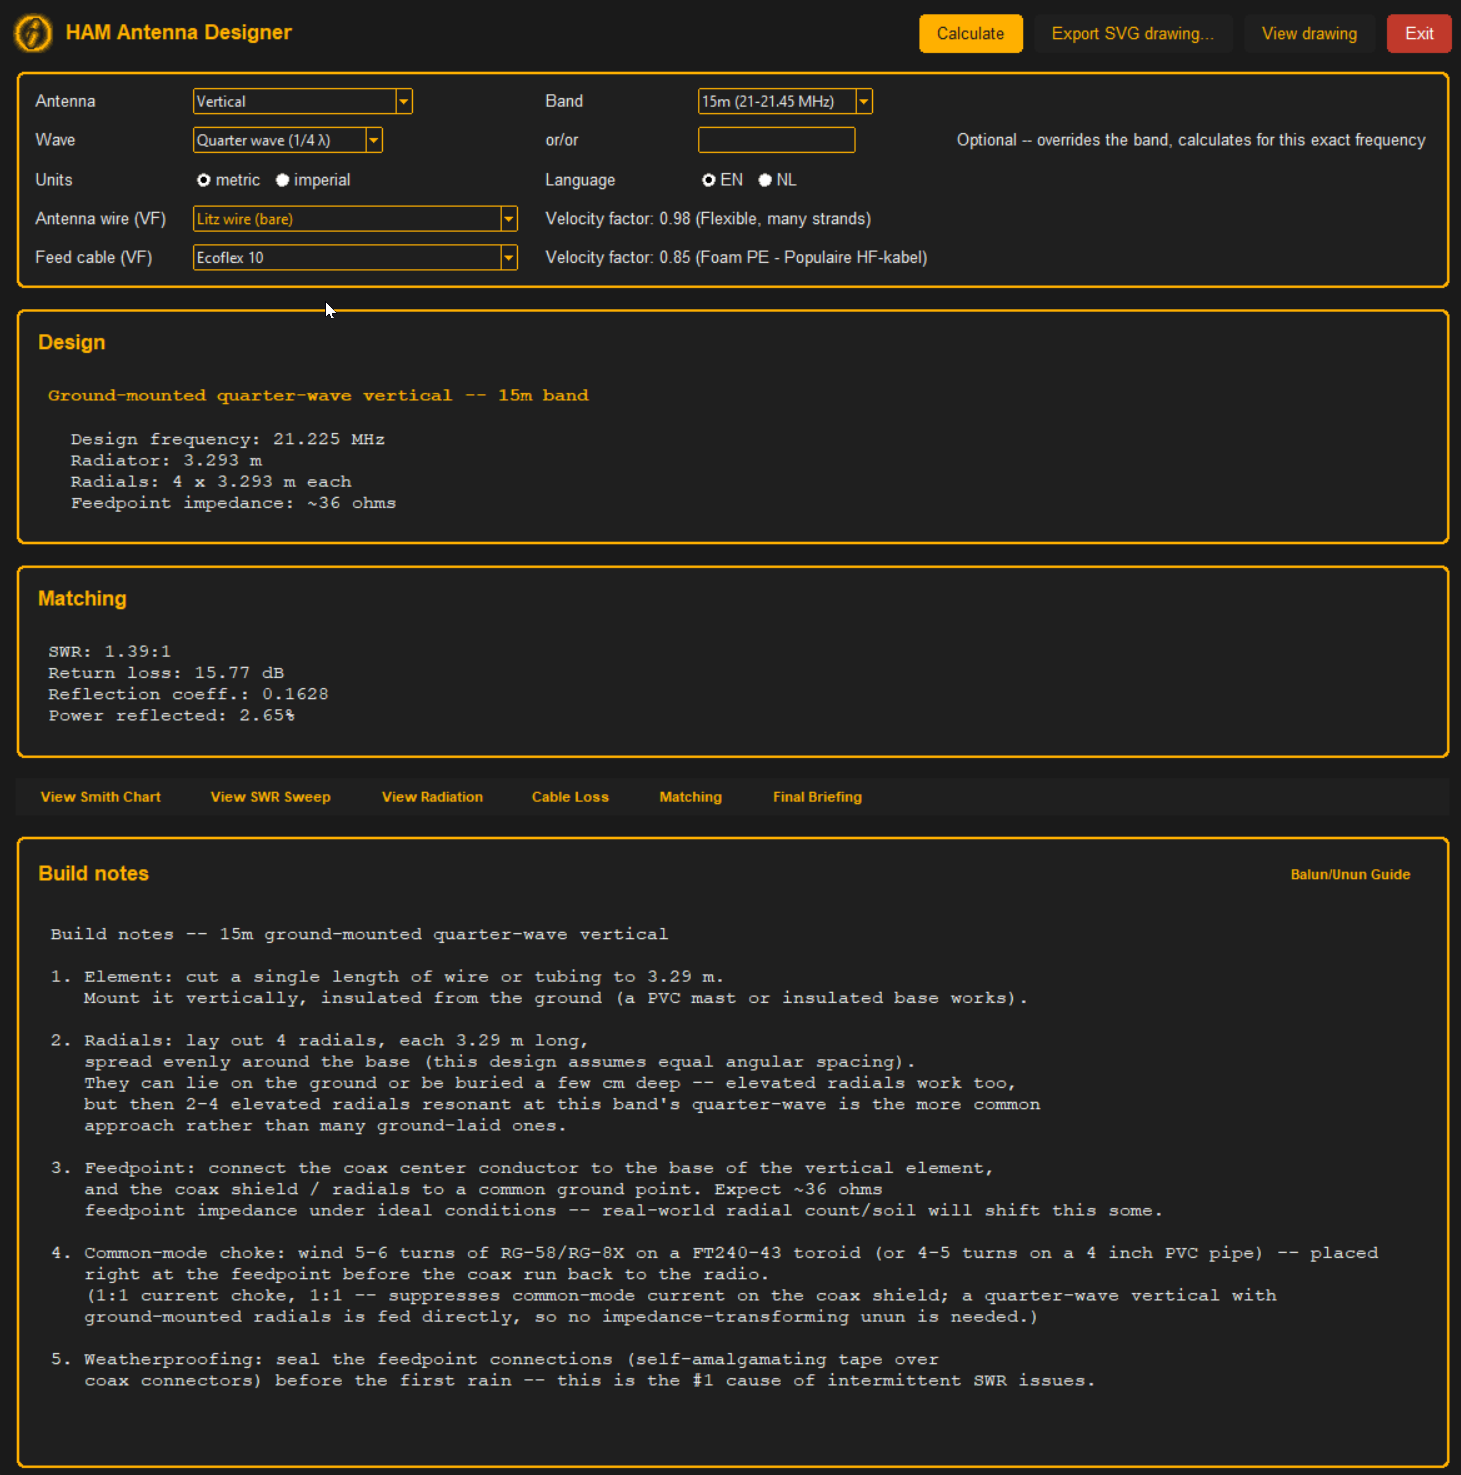Click Export SVG drawing button

tap(1132, 33)
